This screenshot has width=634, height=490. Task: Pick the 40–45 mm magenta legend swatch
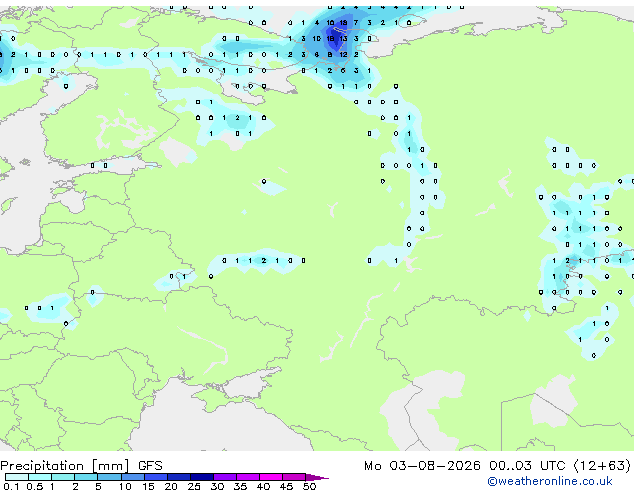point(271,477)
